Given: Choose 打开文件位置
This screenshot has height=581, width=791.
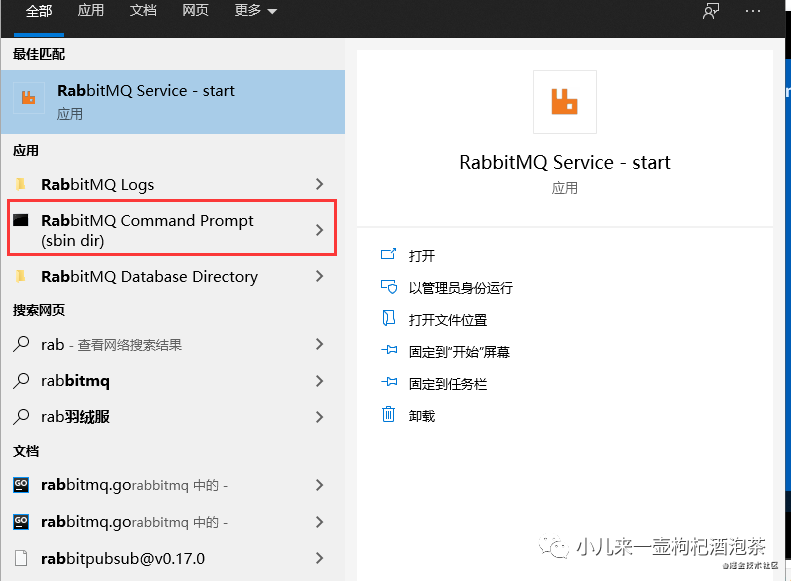Looking at the screenshot, I should pos(448,320).
